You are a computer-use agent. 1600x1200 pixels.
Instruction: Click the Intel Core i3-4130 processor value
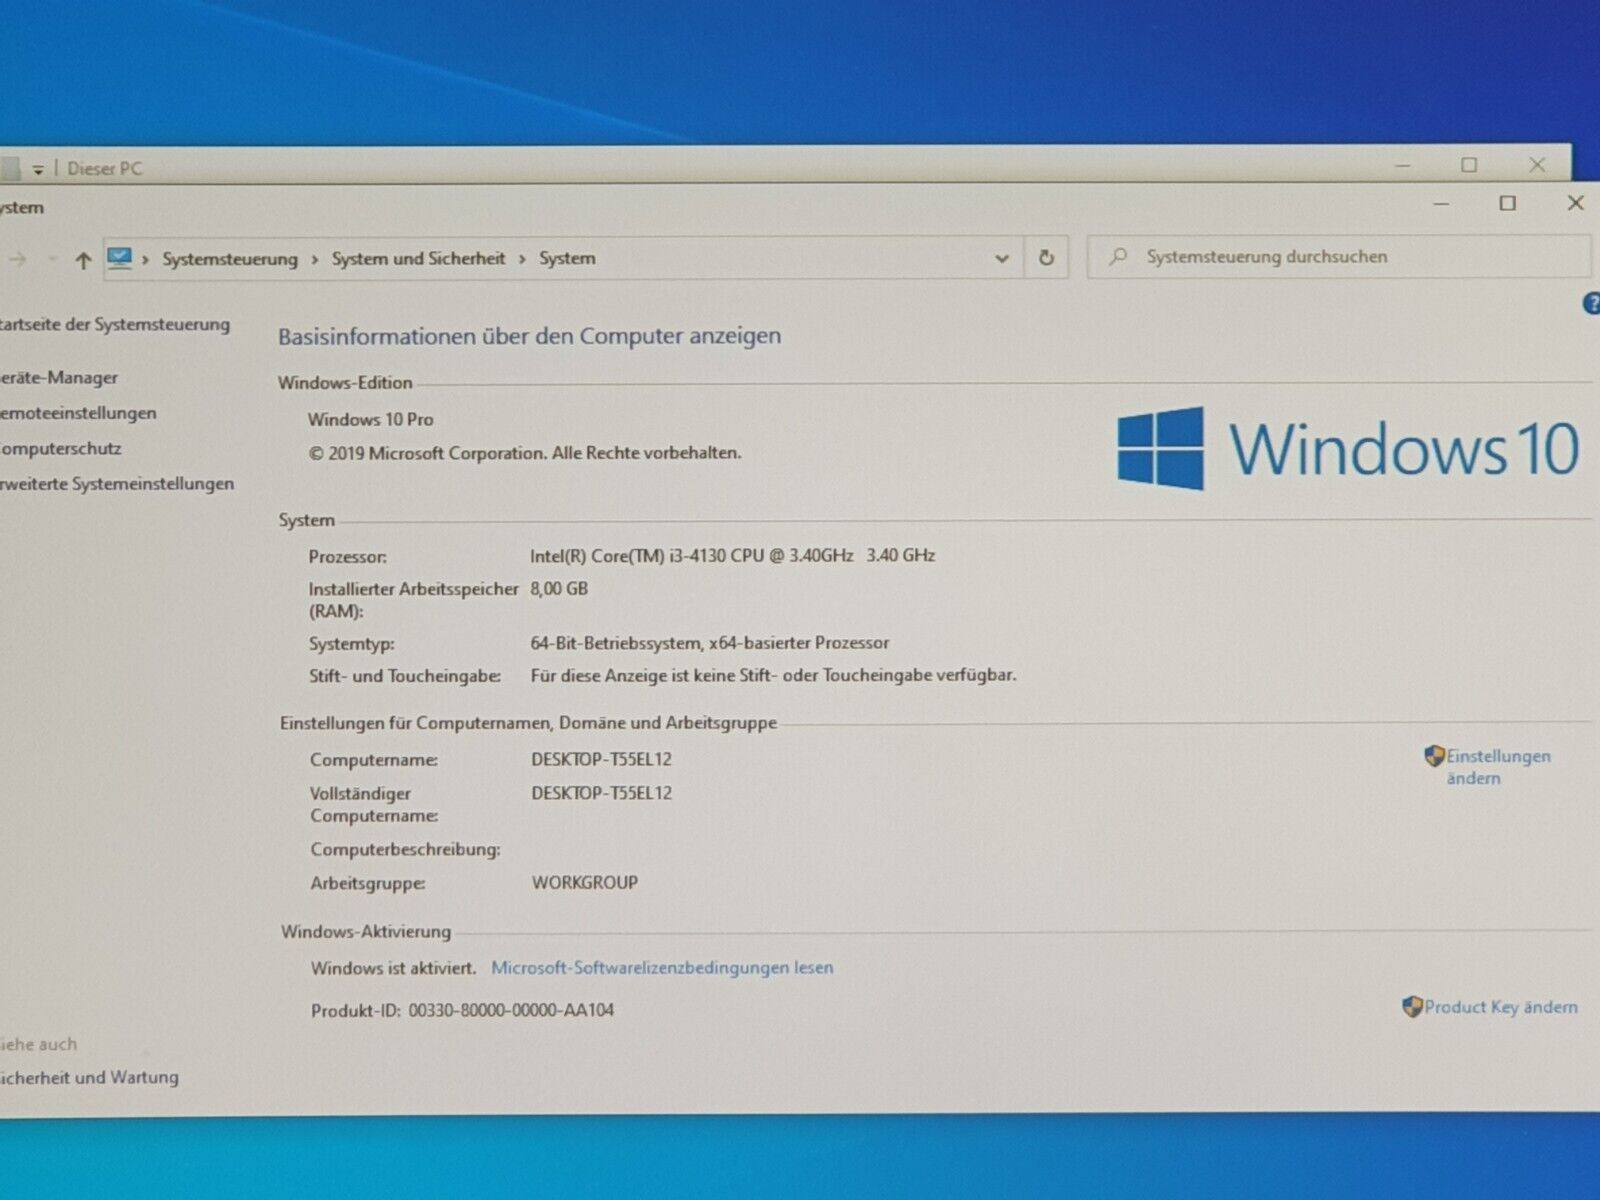pos(732,555)
